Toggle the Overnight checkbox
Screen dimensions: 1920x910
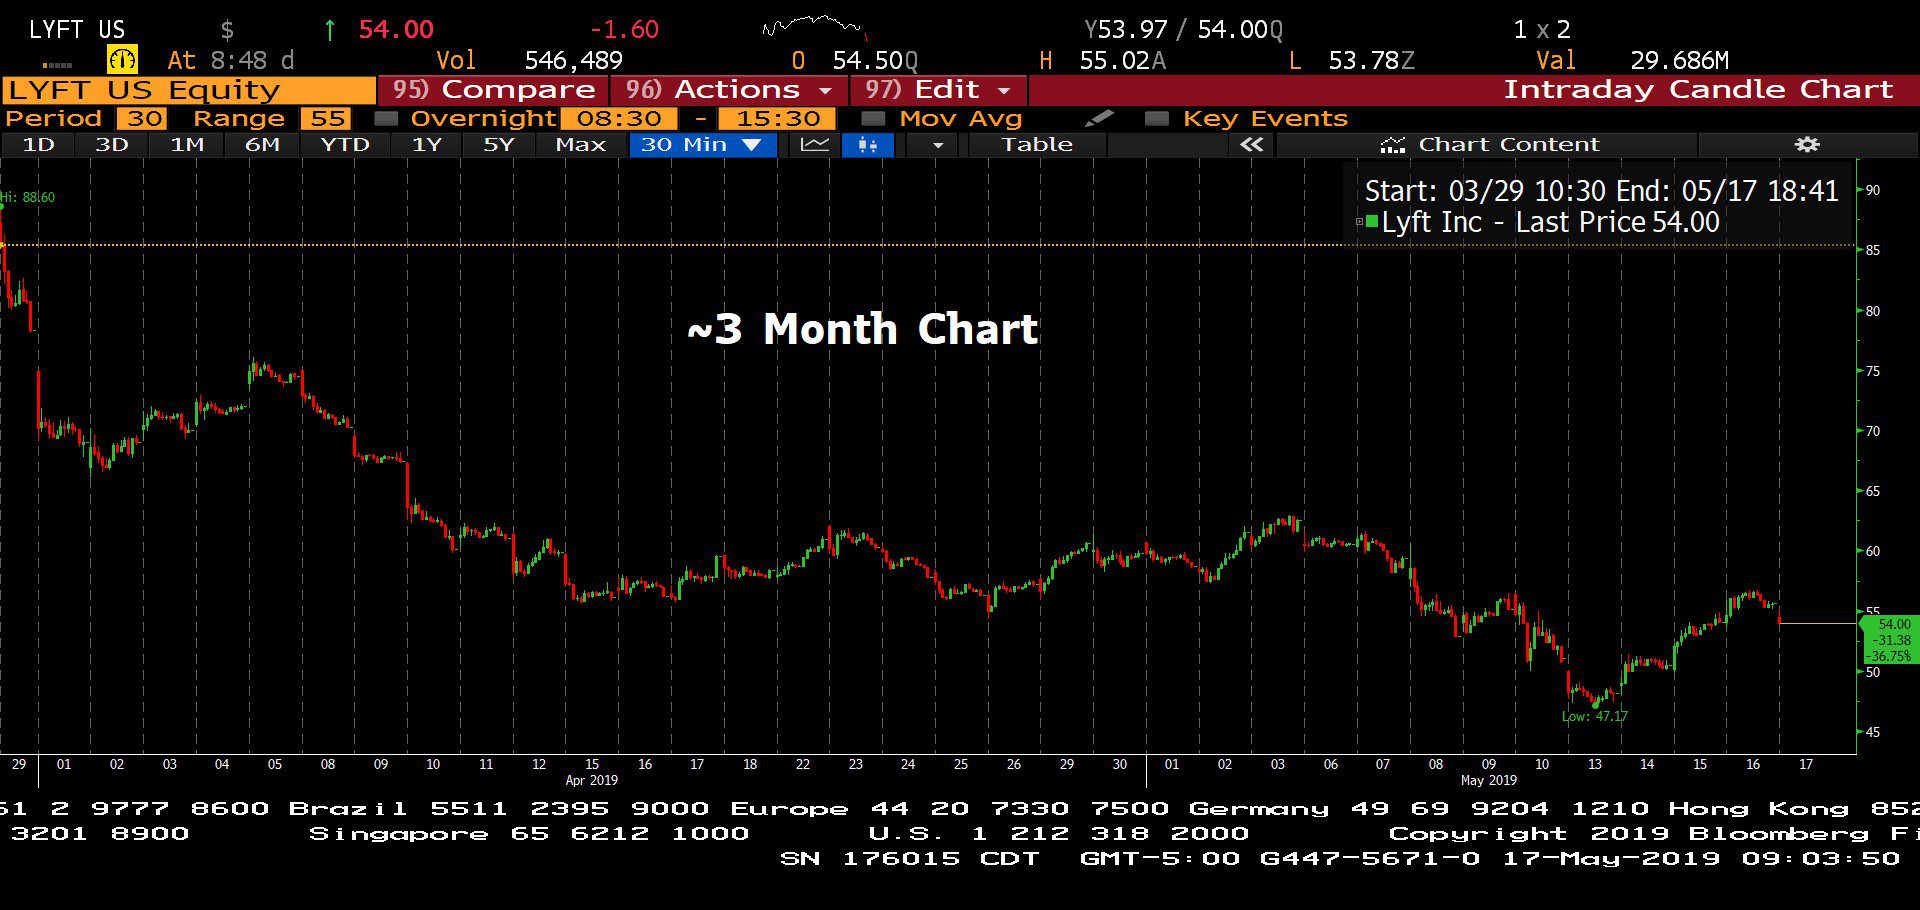pos(385,118)
